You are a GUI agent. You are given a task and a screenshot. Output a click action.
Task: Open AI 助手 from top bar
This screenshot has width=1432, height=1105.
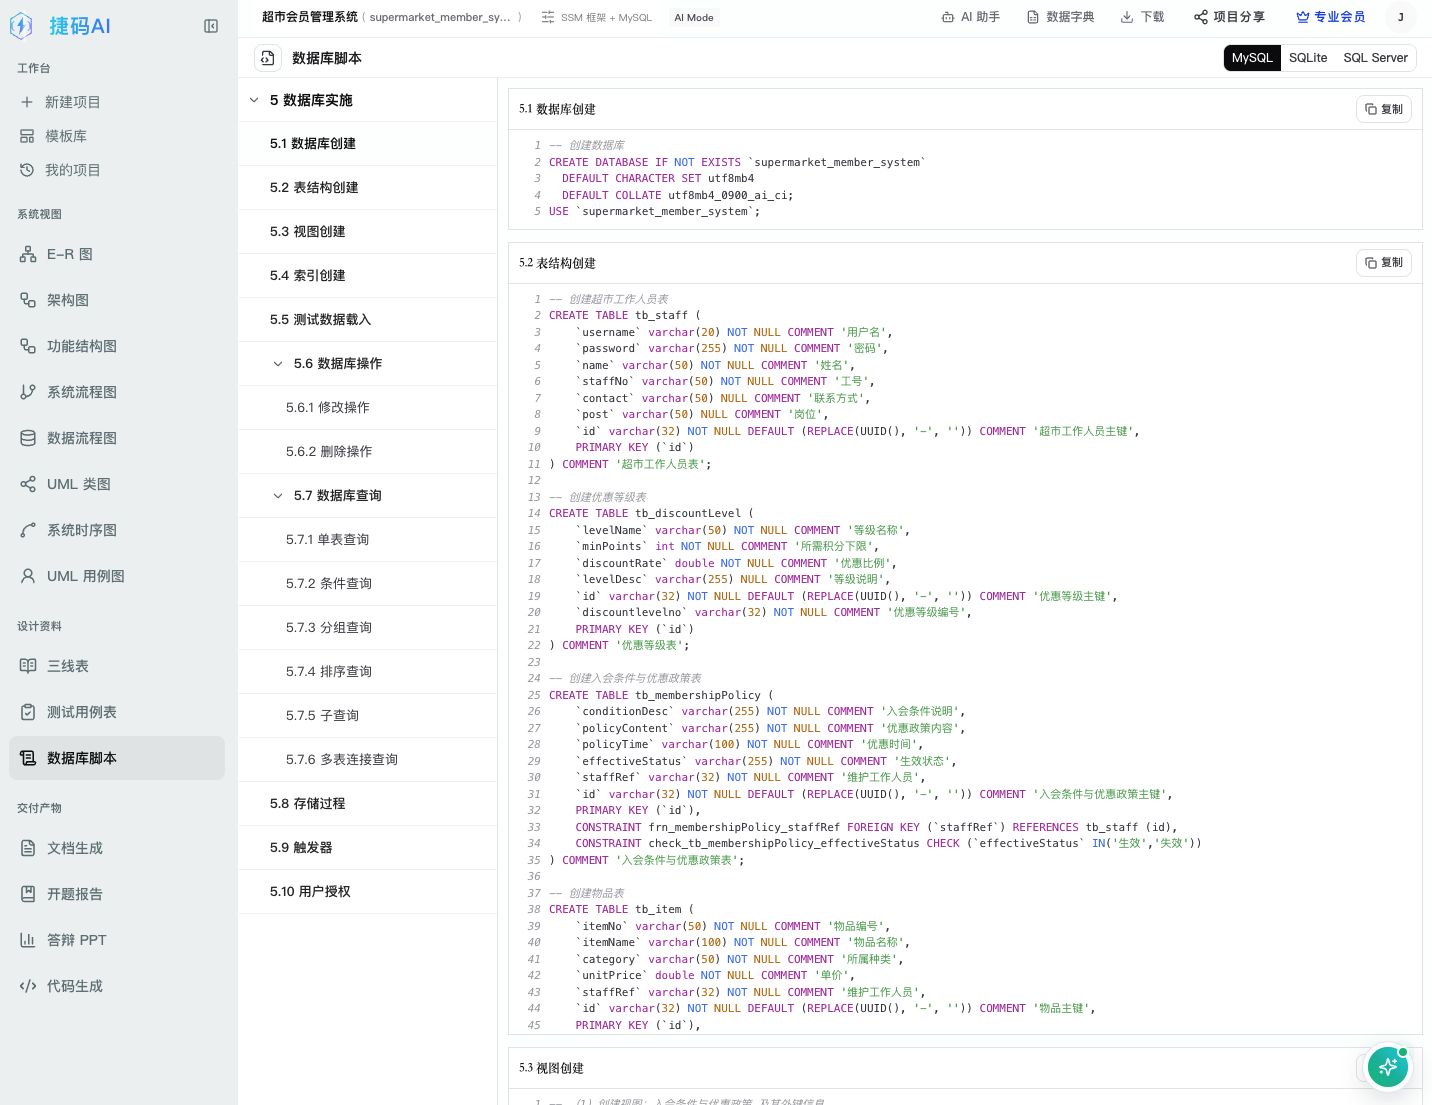click(971, 17)
